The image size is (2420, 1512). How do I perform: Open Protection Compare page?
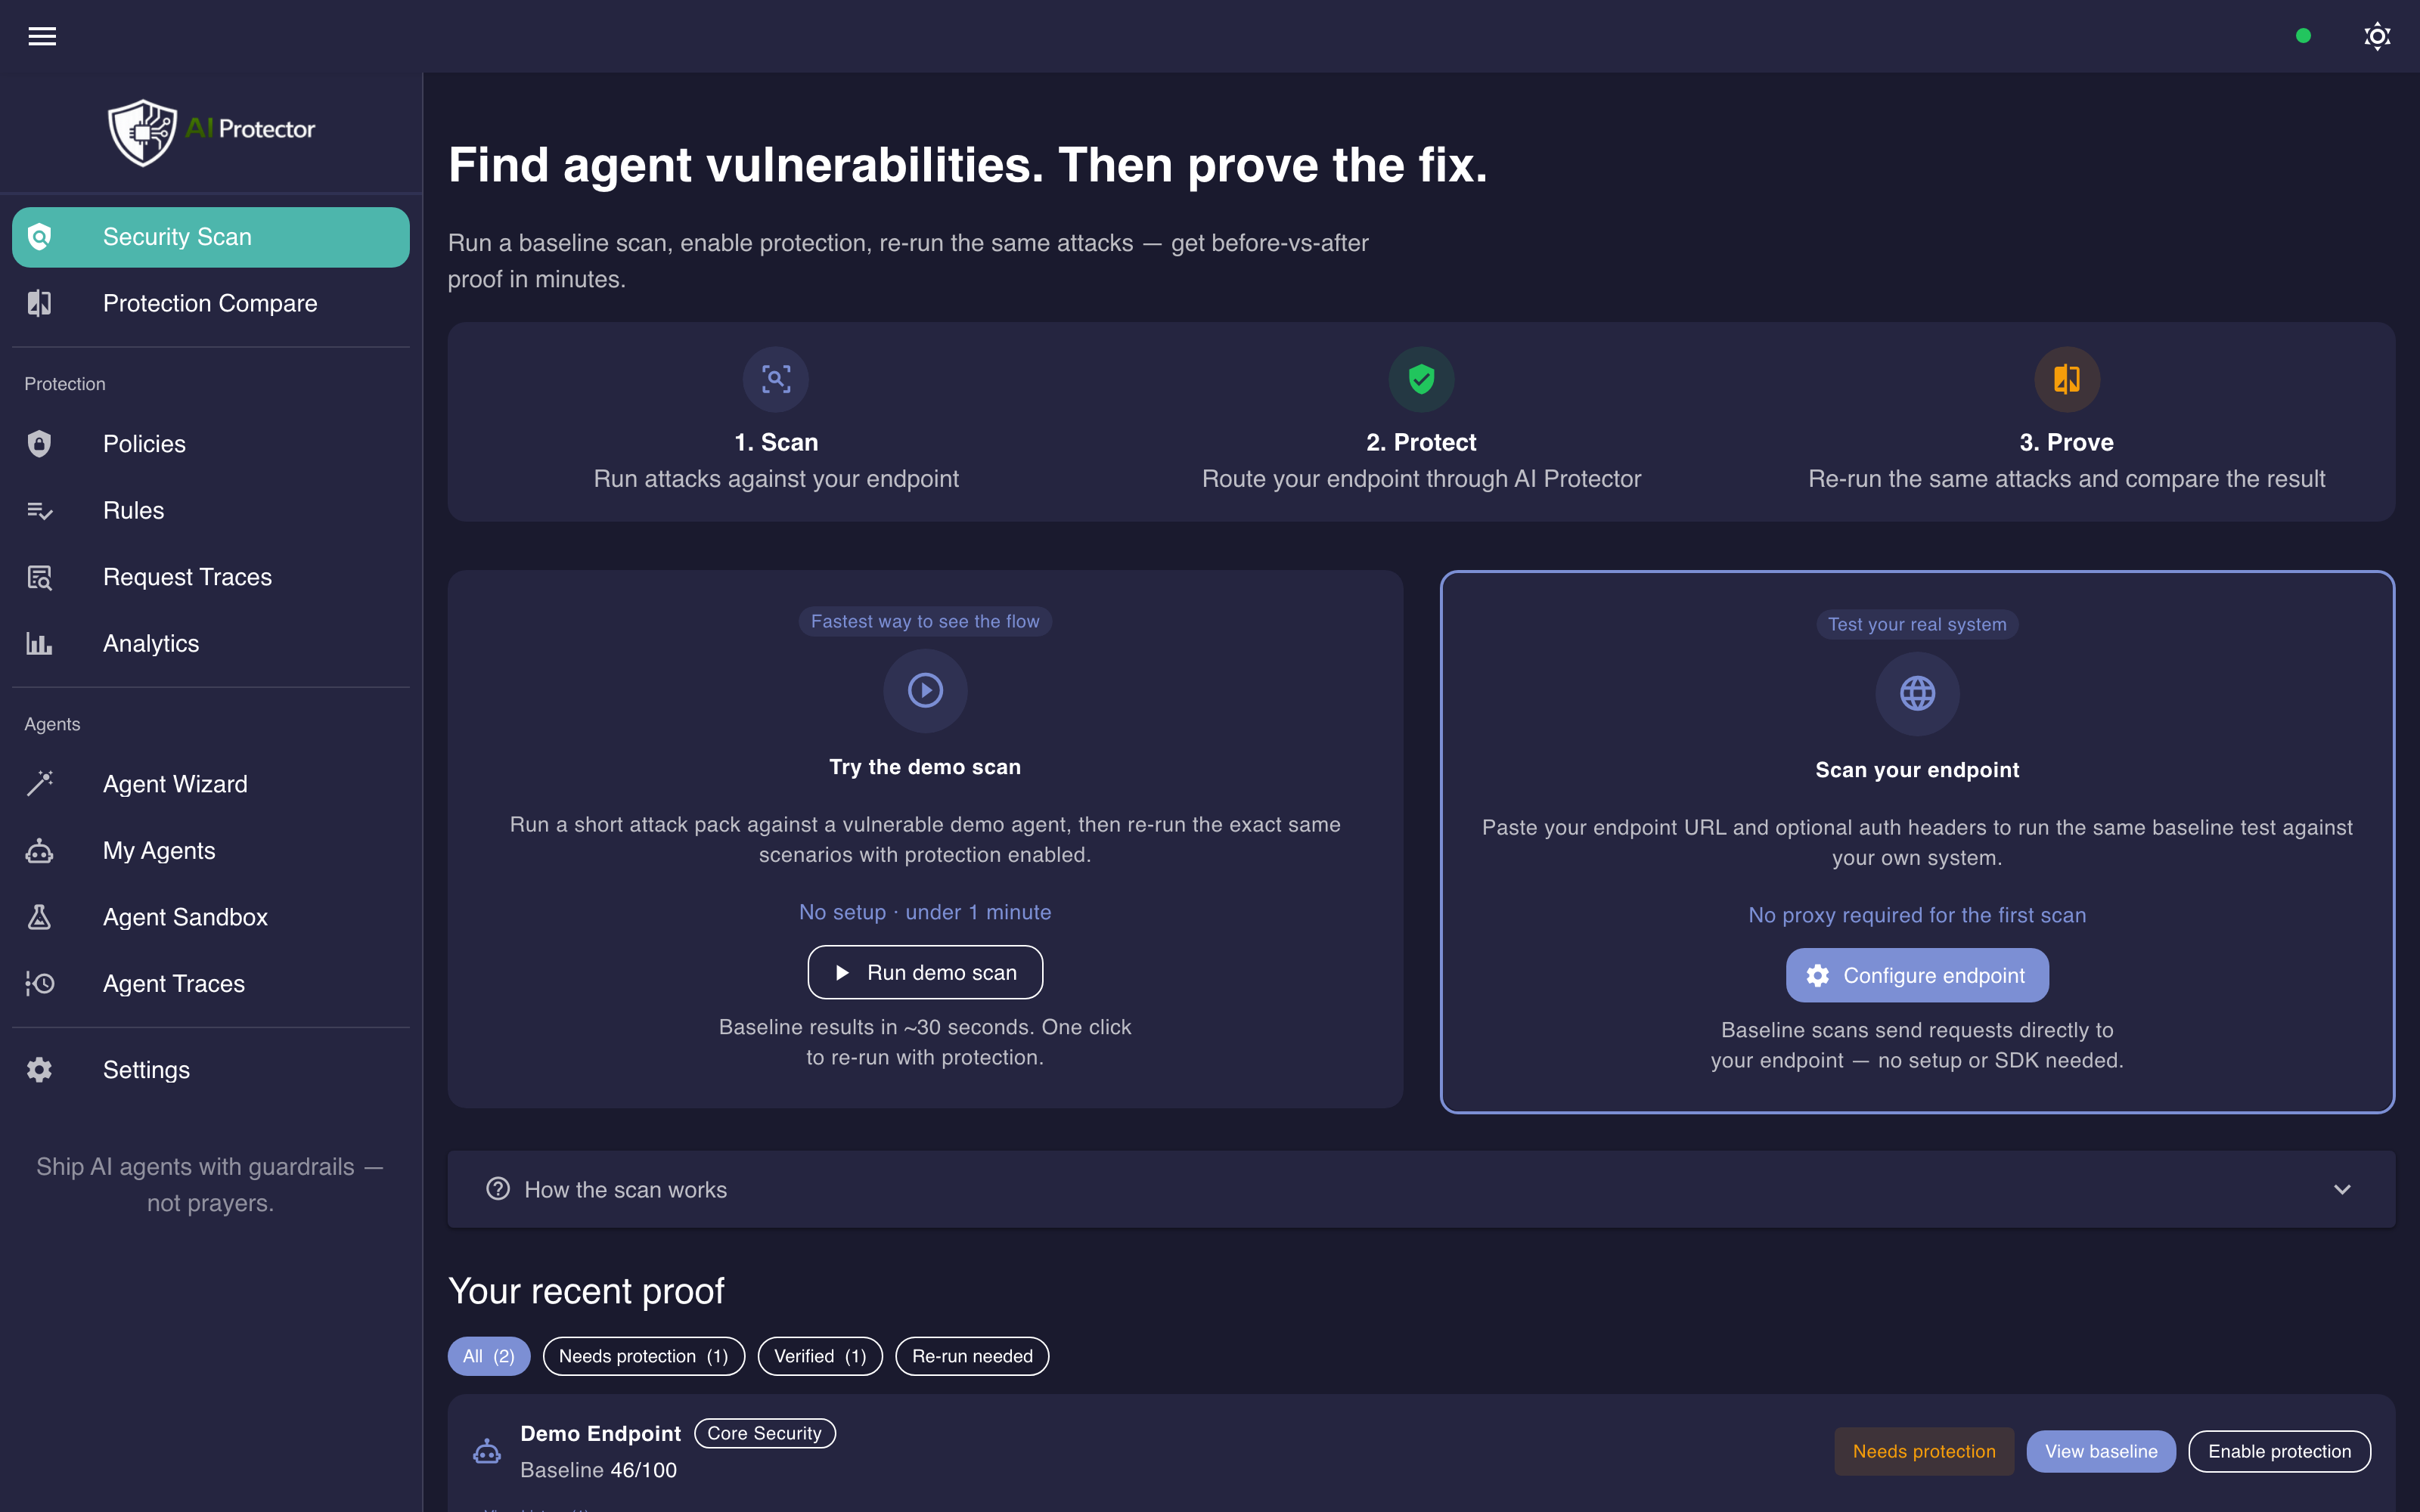pyautogui.click(x=211, y=303)
